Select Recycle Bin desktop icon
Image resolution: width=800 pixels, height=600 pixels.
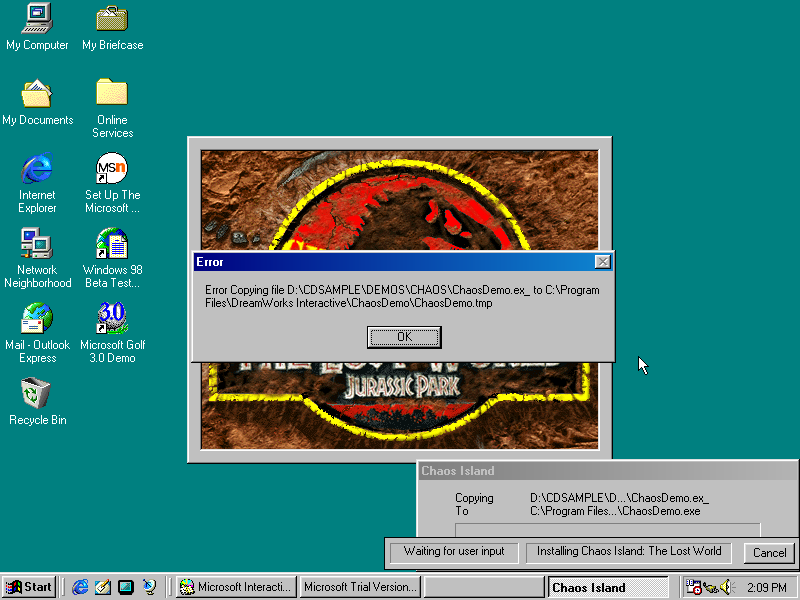point(37,402)
